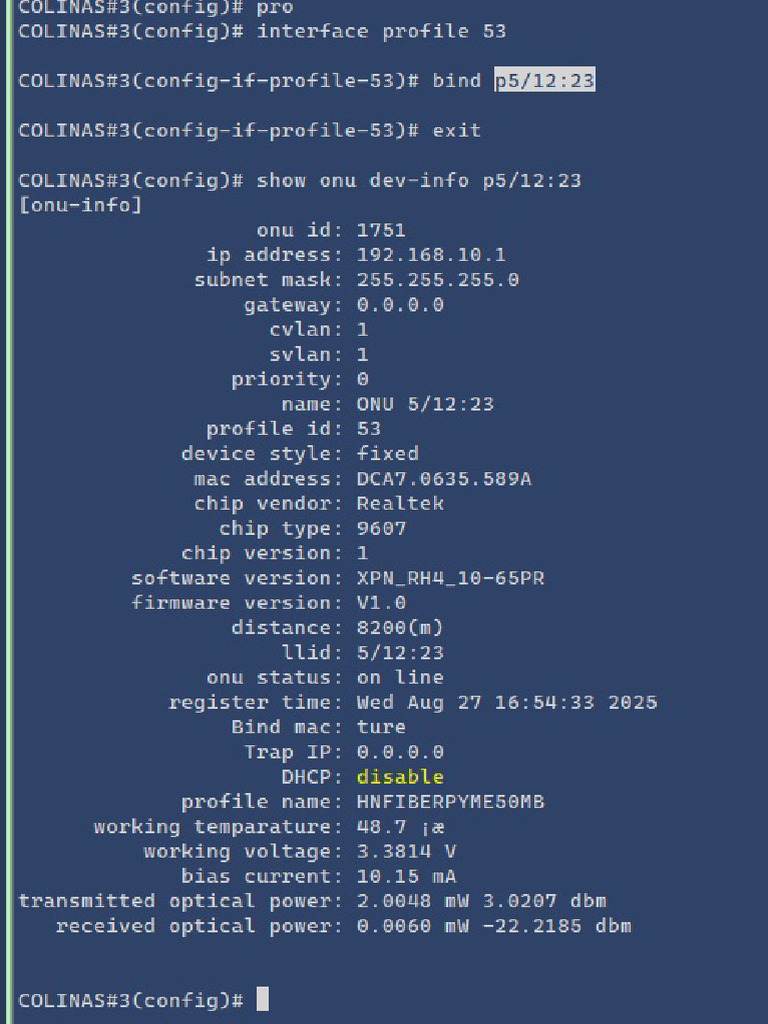Click the IP address 192.168.10.1
This screenshot has height=1024, width=768.
click(x=431, y=255)
